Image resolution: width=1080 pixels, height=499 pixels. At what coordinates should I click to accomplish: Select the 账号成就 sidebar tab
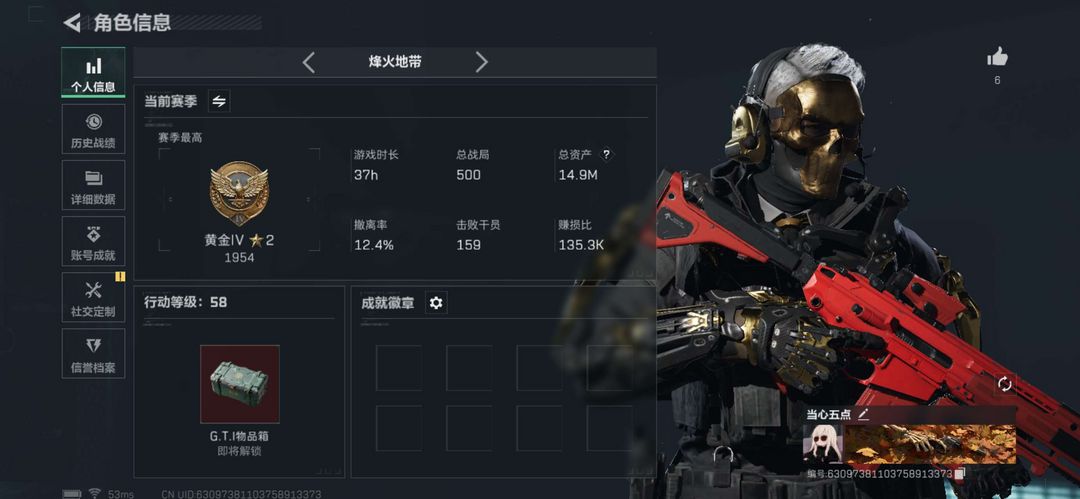click(x=93, y=241)
